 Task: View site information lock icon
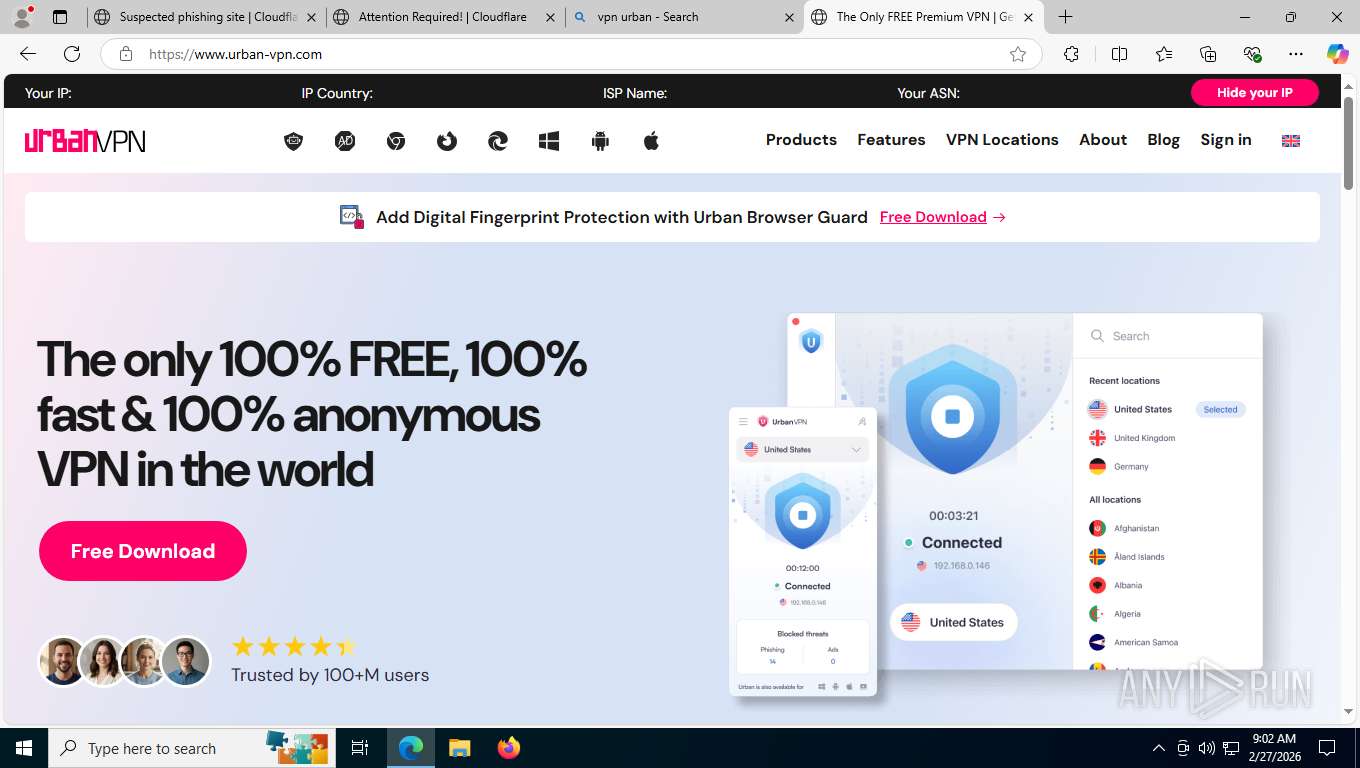click(x=126, y=54)
